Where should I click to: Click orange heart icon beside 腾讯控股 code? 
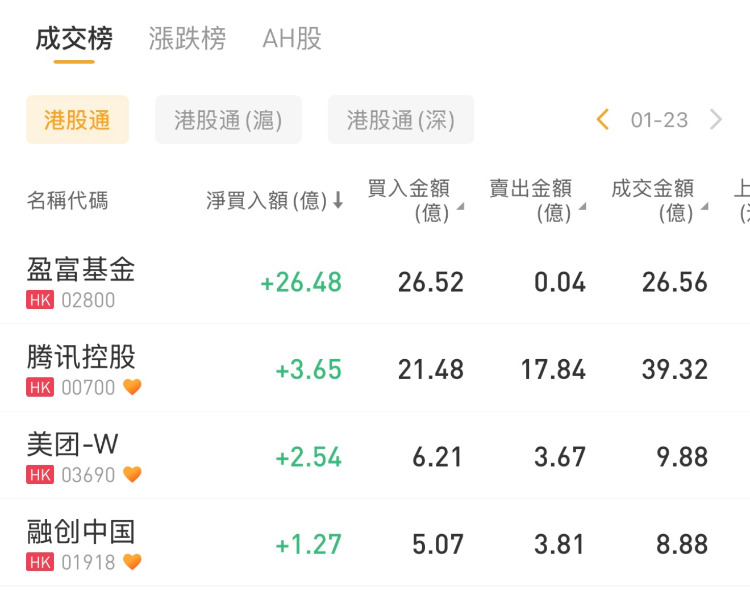(132, 387)
